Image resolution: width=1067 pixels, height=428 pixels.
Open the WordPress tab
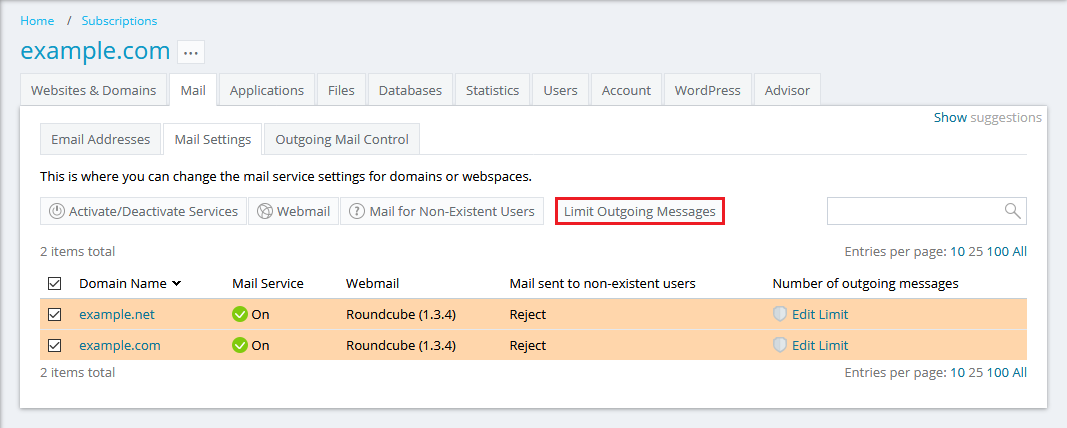click(707, 90)
